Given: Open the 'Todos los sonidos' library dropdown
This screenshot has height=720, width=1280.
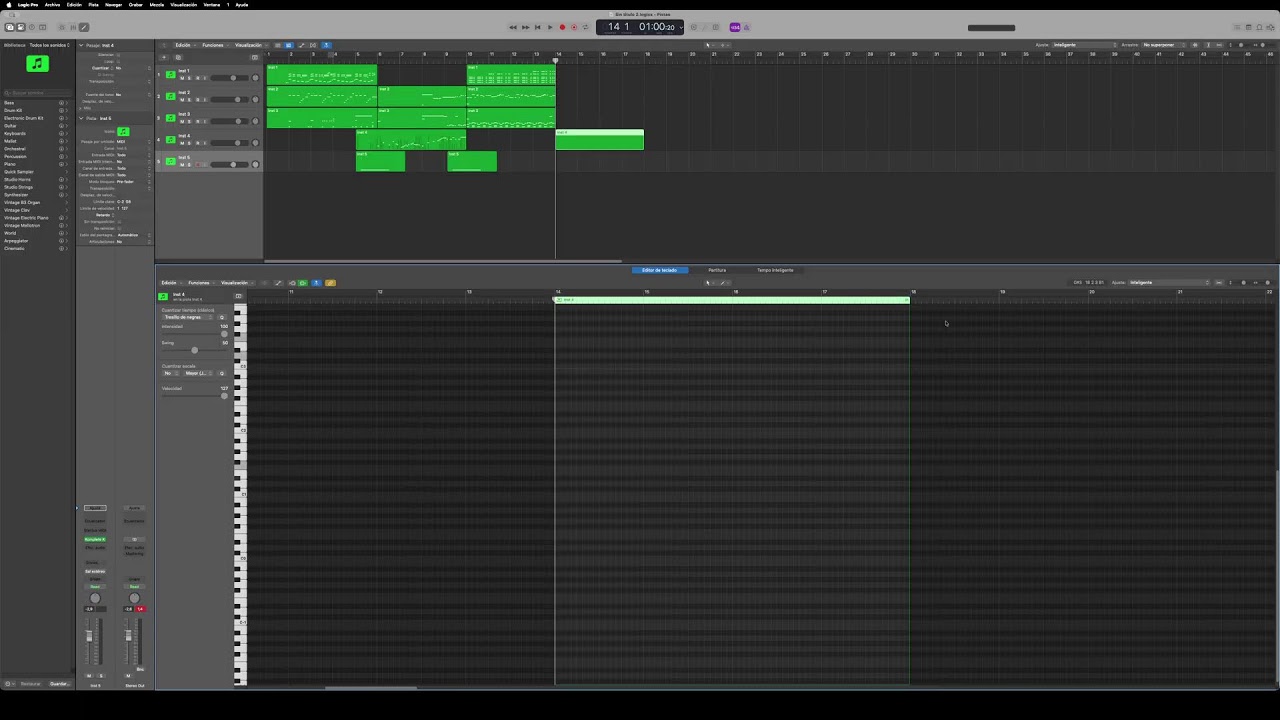Looking at the screenshot, I should pyautogui.click(x=50, y=45).
